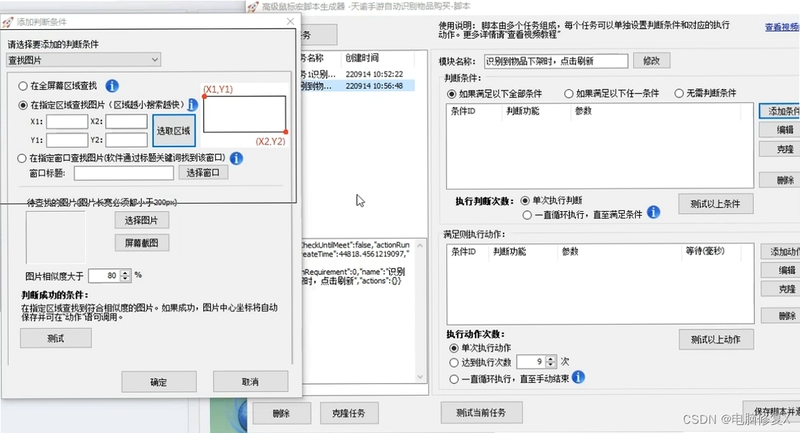The image size is (800, 433).
Task: Click 删除 button beside action list
Action: (x=781, y=316)
